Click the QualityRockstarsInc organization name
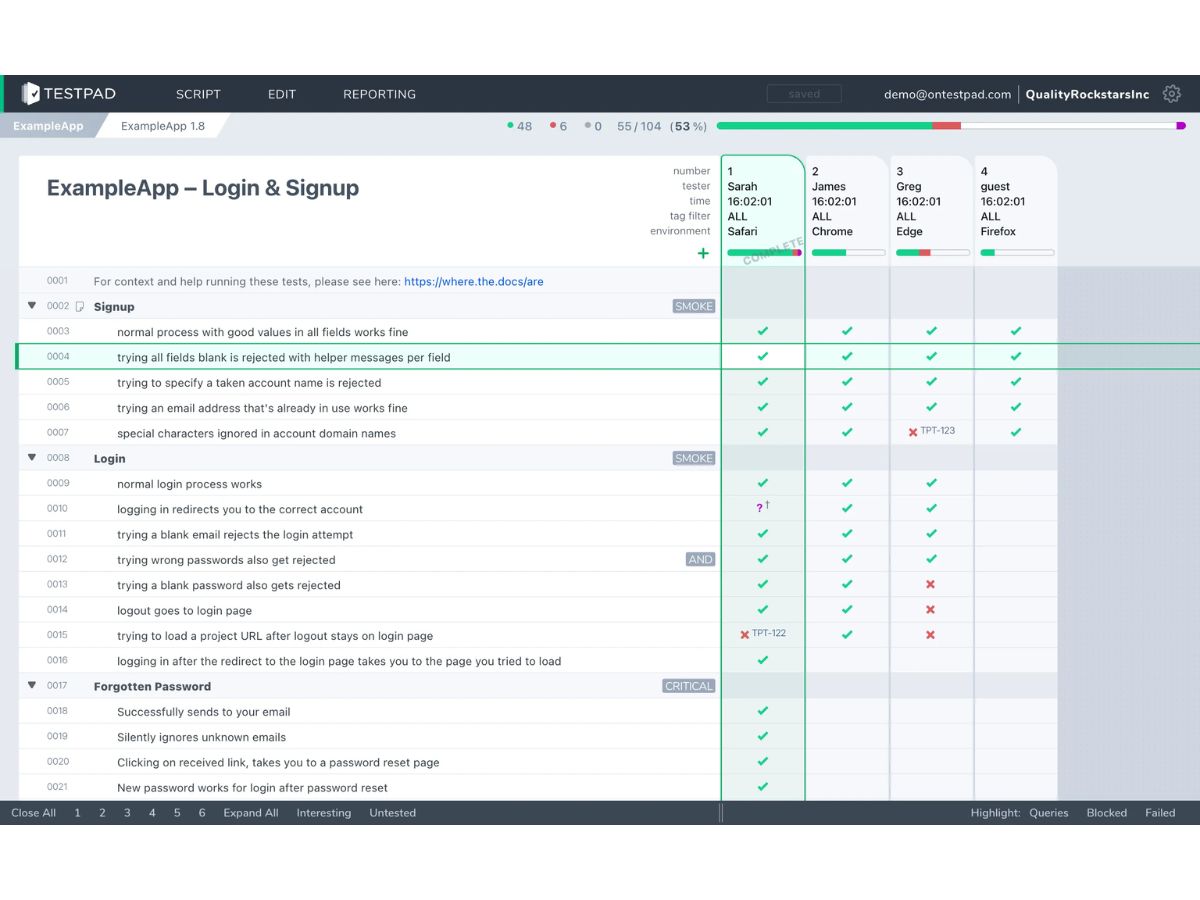Image resolution: width=1200 pixels, height=900 pixels. pyautogui.click(x=1088, y=94)
